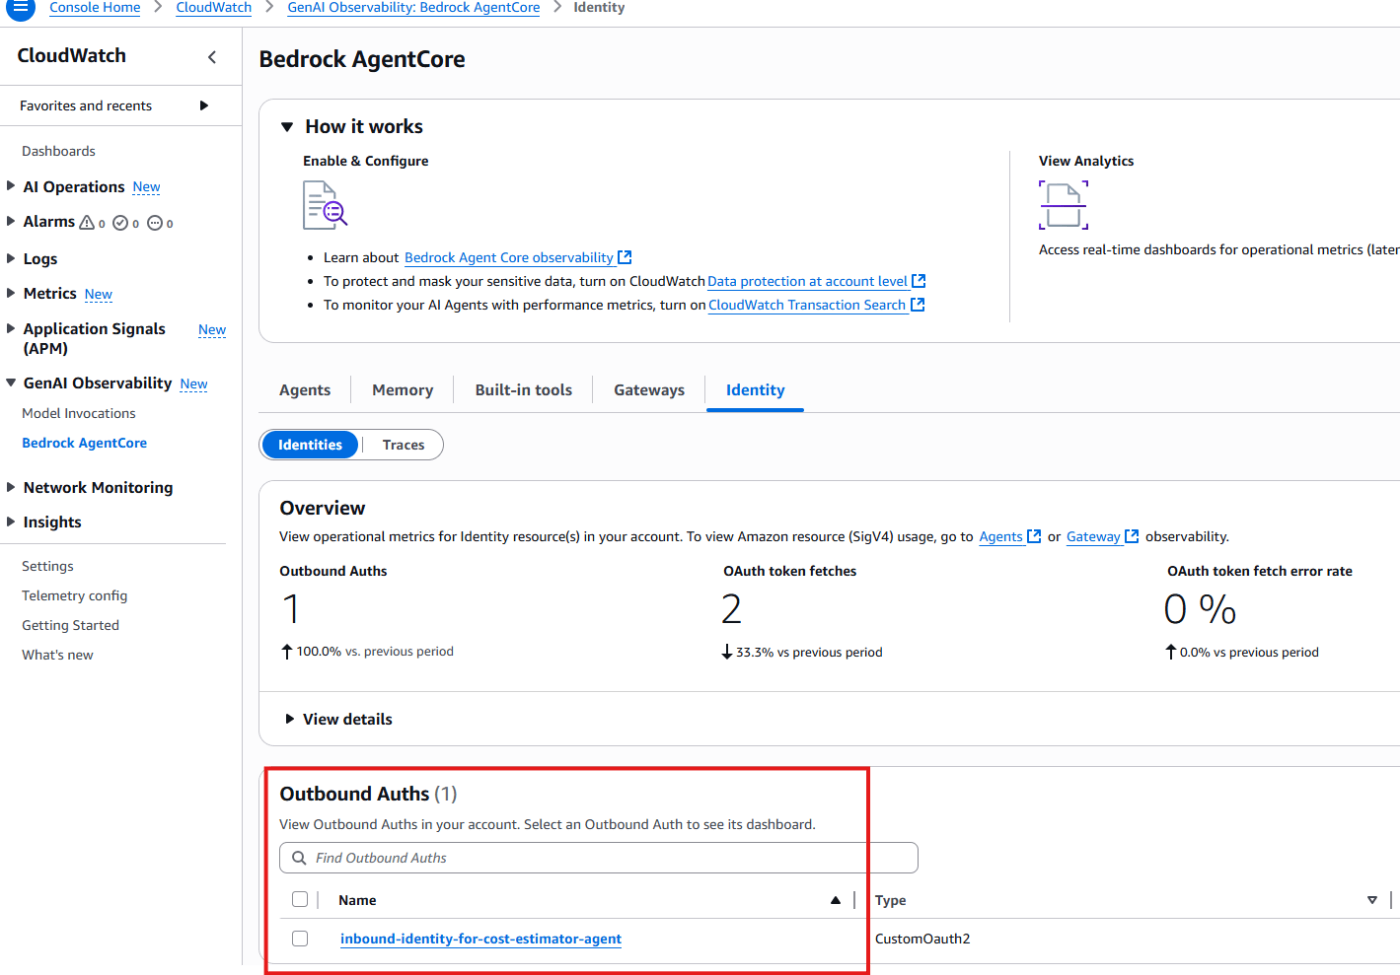The image size is (1400, 975).
Task: Go to GenAI Observability: Bedrock AgentCore breadcrumb
Action: pos(413,8)
